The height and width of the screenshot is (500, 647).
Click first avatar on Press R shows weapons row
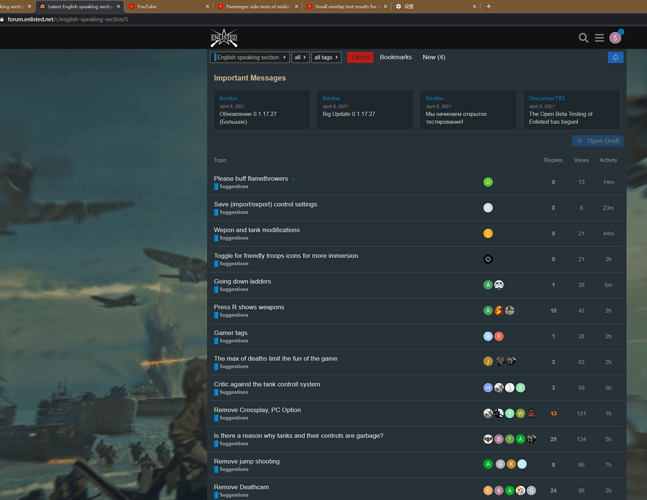point(488,311)
